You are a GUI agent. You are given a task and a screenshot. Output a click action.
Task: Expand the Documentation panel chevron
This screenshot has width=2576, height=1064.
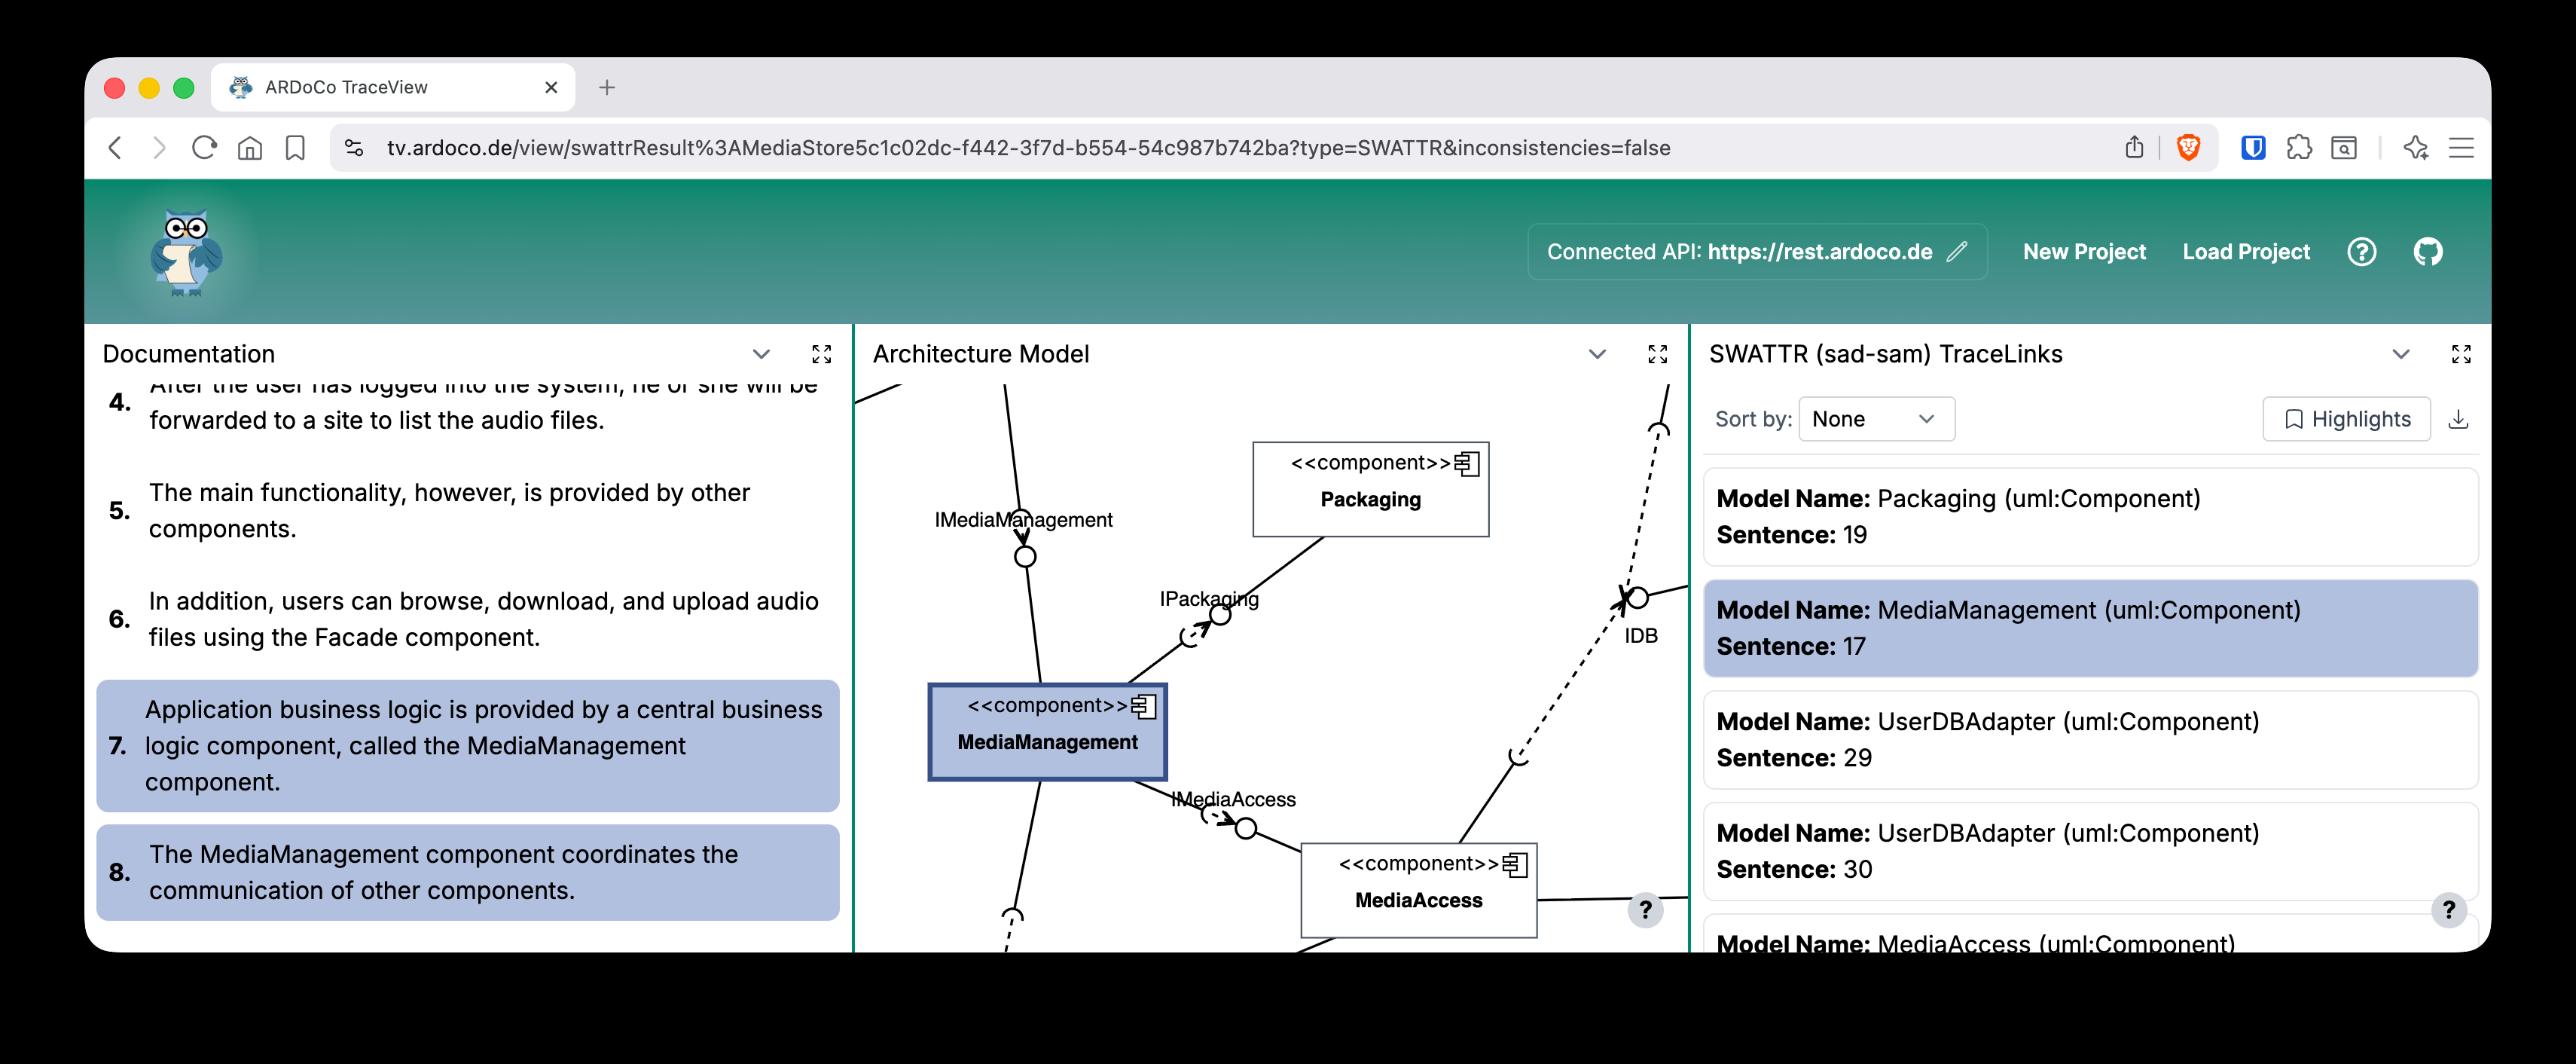point(761,354)
